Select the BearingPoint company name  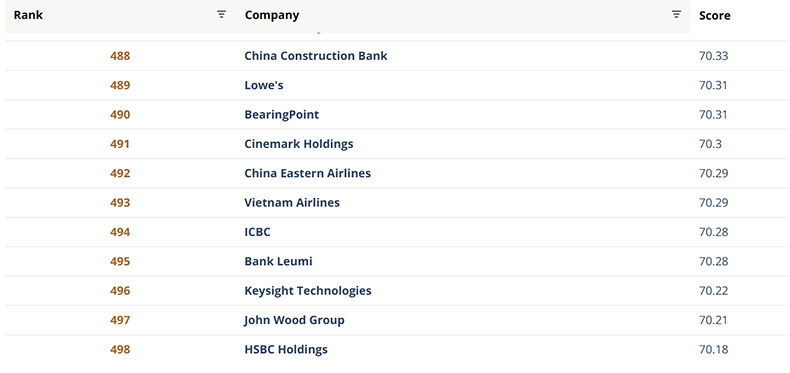pos(282,115)
